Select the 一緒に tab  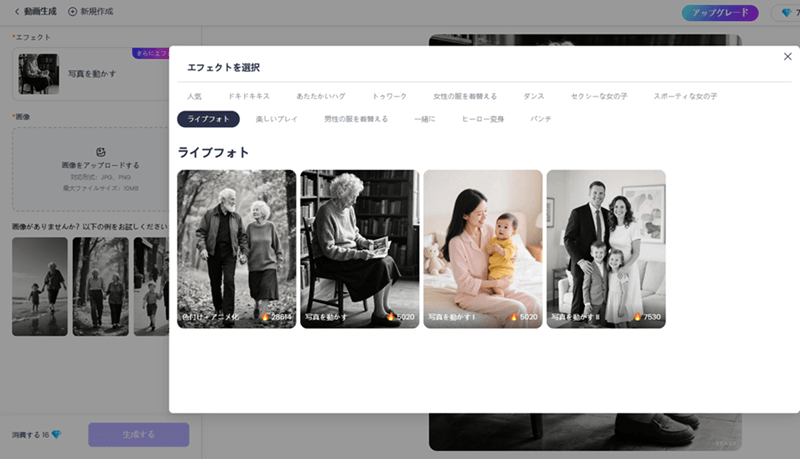click(x=424, y=119)
